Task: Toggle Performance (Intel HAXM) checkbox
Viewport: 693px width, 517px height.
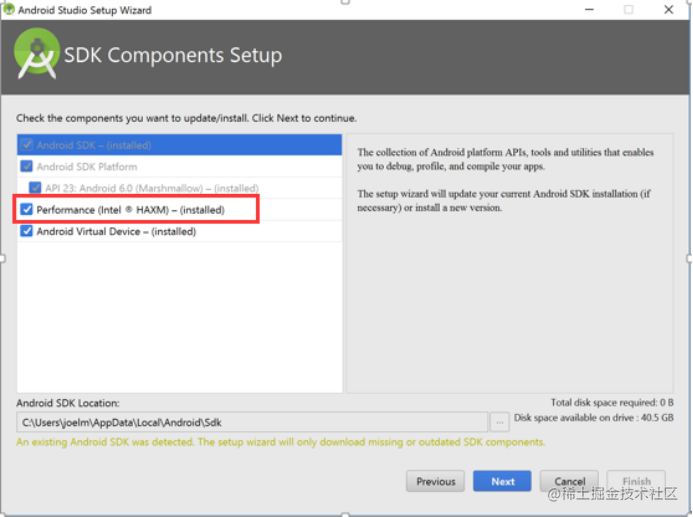Action: (27, 209)
